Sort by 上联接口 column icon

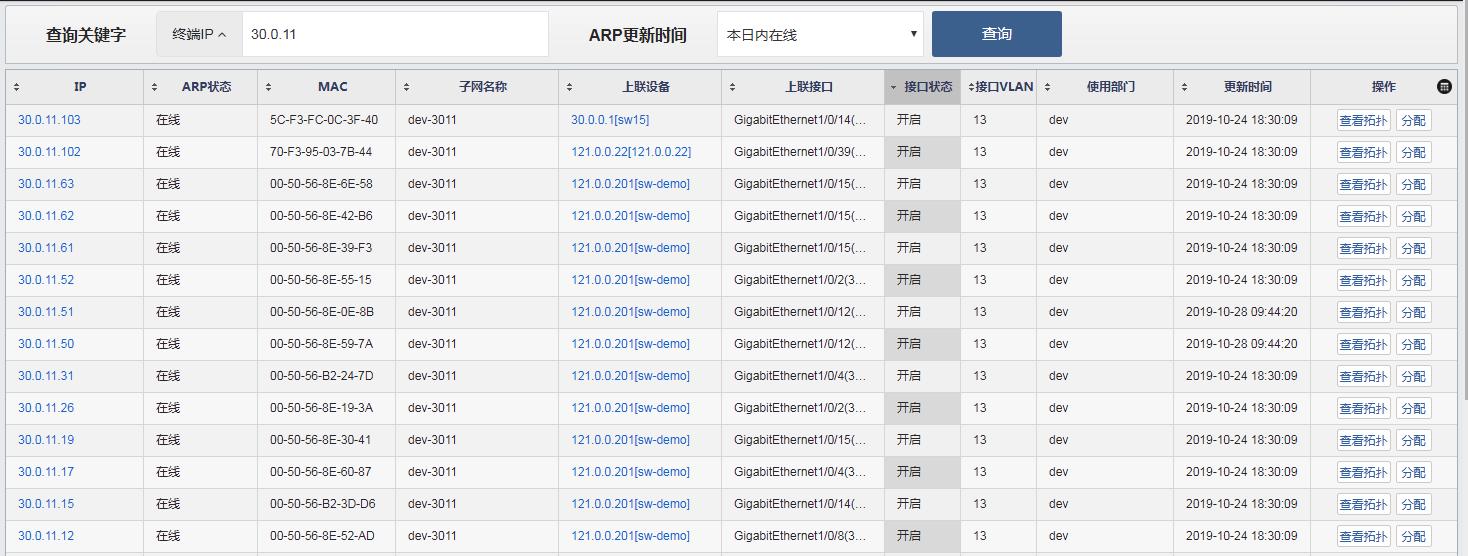733,87
